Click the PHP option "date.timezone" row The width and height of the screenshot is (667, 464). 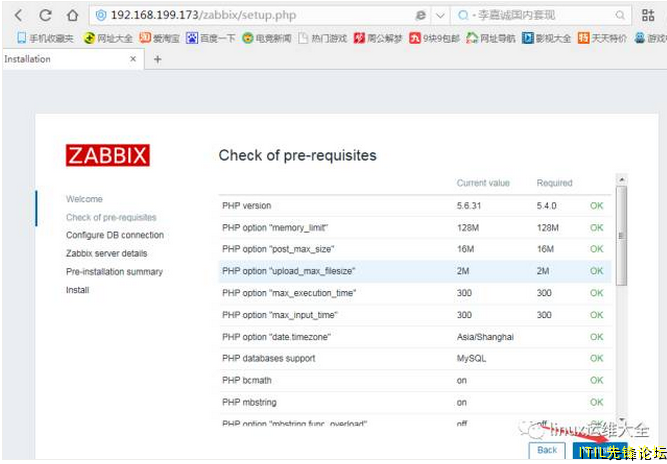[415, 337]
